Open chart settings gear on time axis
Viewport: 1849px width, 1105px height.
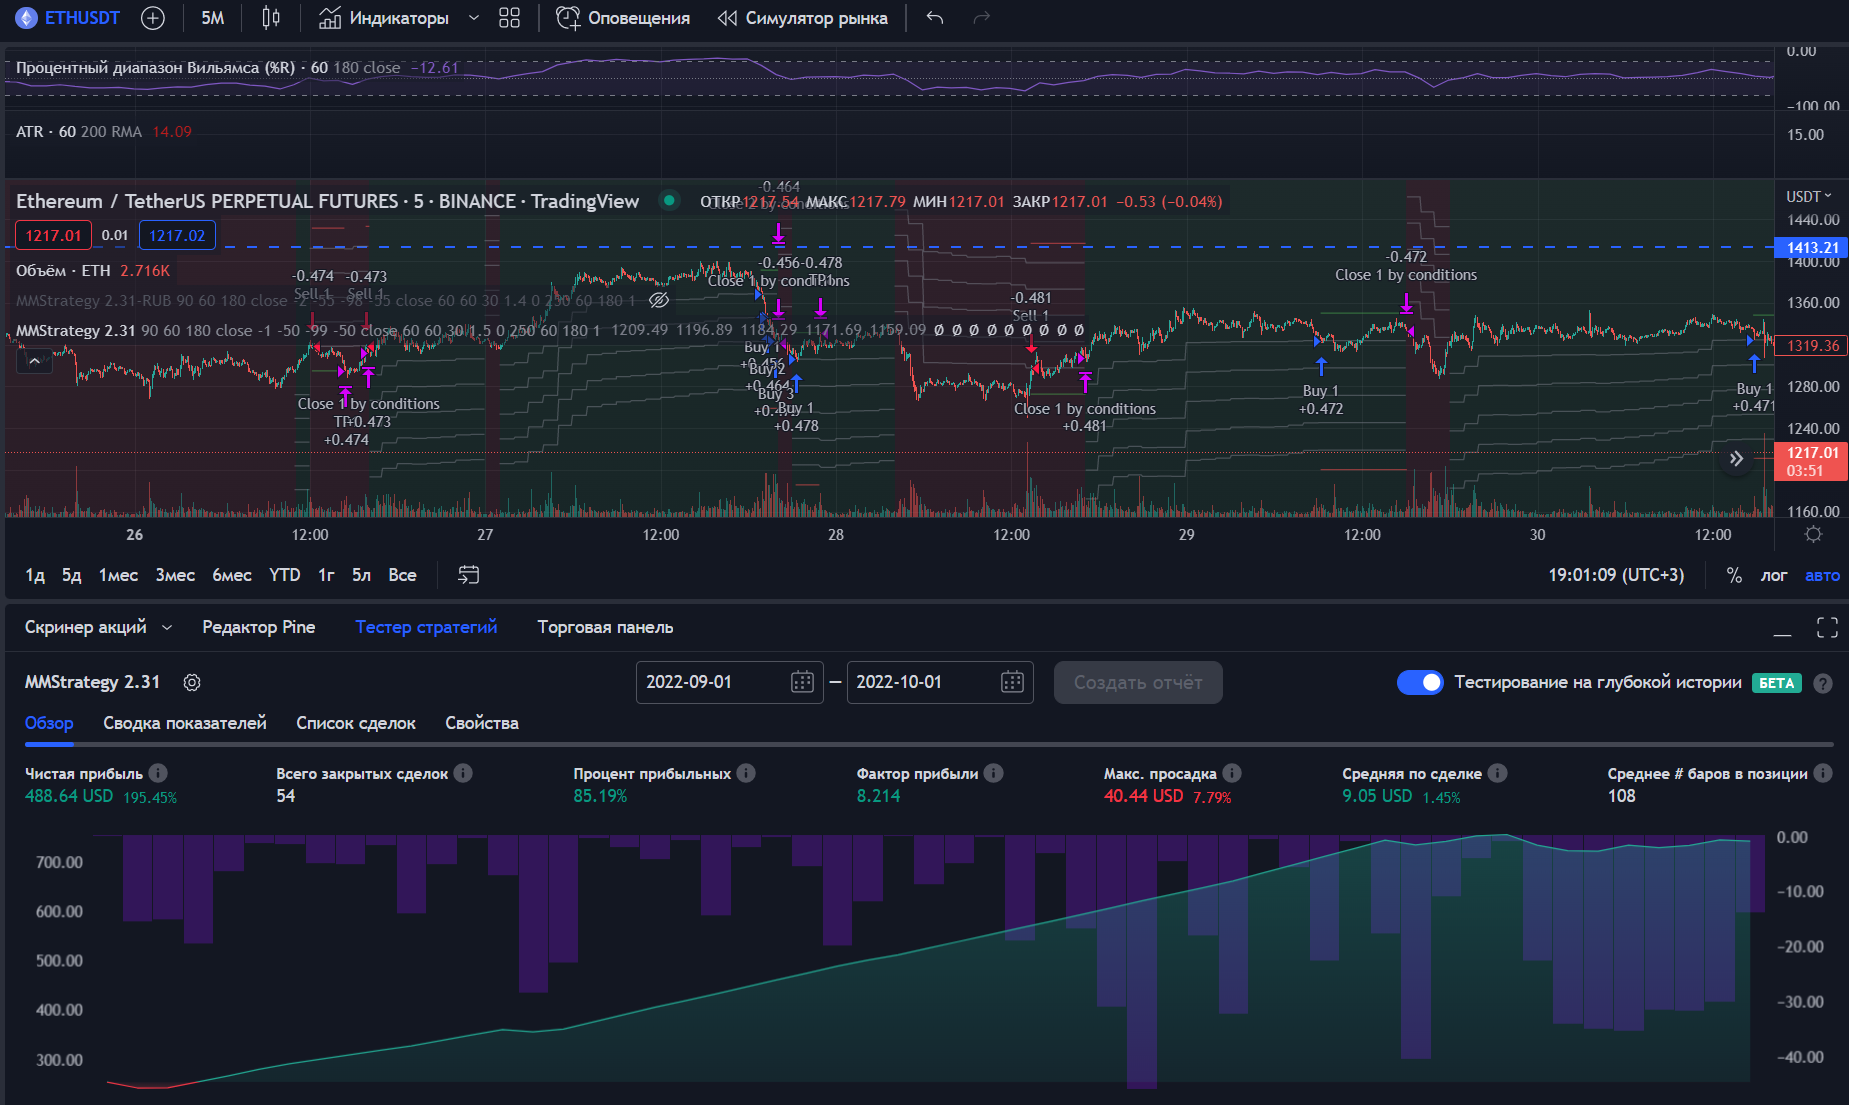point(1813,535)
